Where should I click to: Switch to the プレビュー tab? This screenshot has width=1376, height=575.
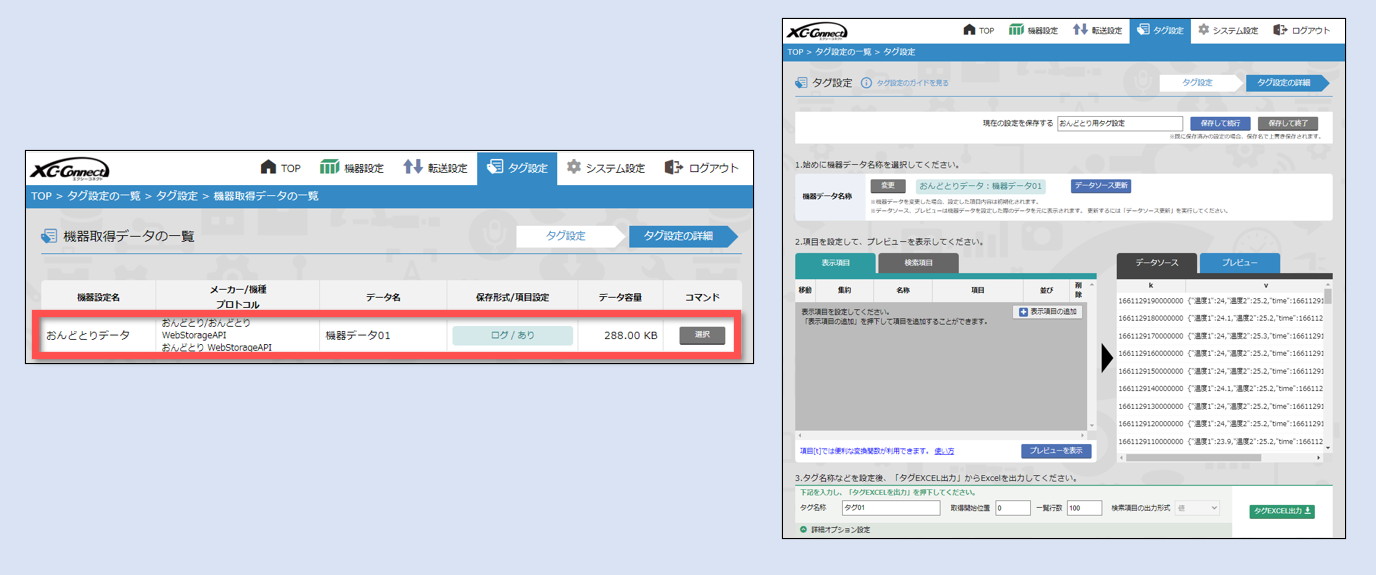tap(1240, 263)
